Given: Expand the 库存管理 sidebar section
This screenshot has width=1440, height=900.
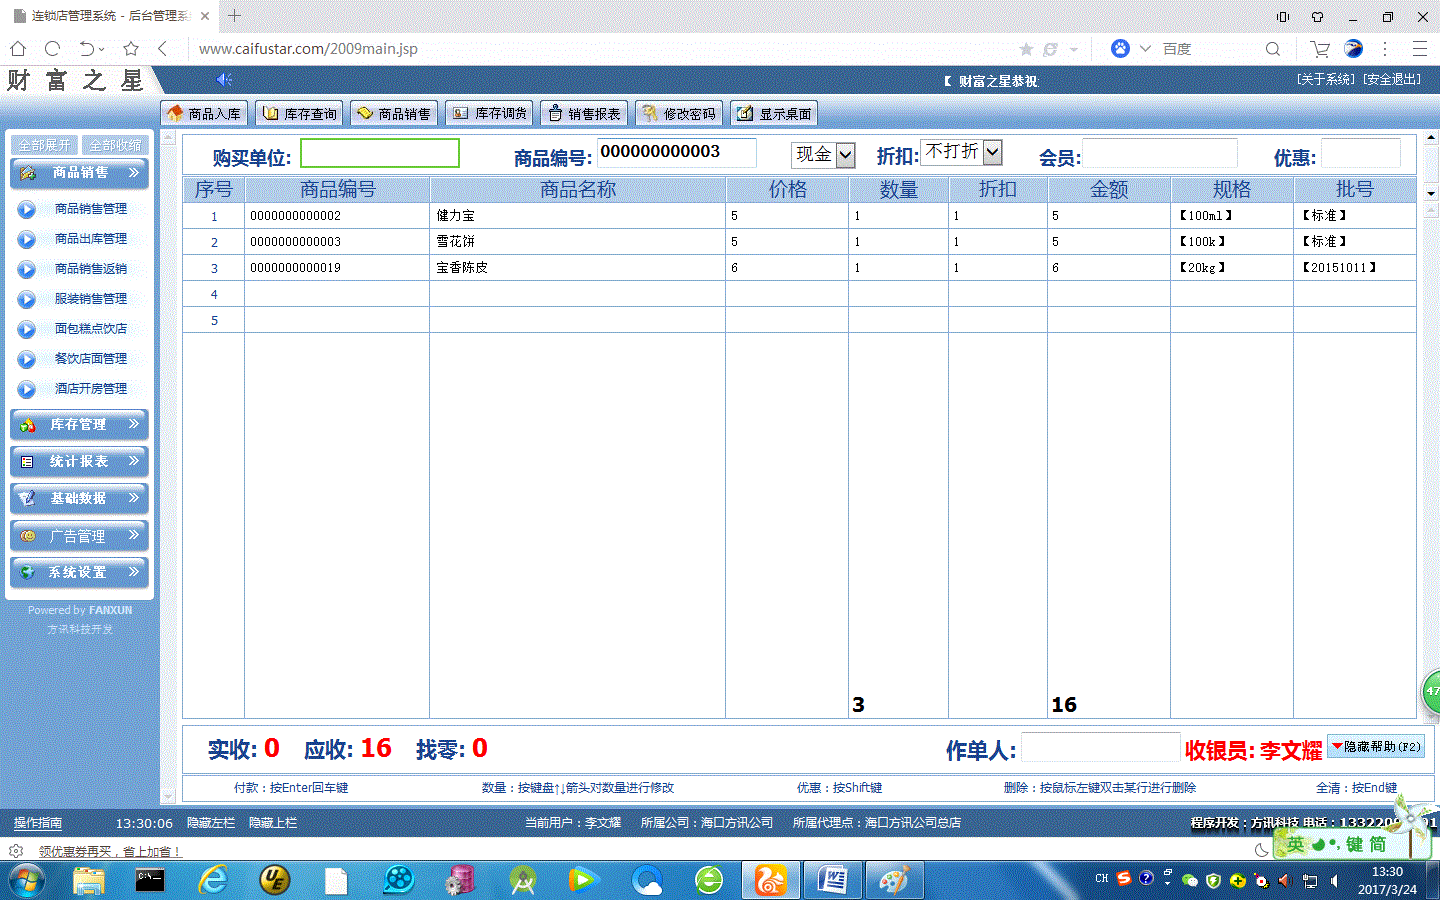Looking at the screenshot, I should 80,425.
